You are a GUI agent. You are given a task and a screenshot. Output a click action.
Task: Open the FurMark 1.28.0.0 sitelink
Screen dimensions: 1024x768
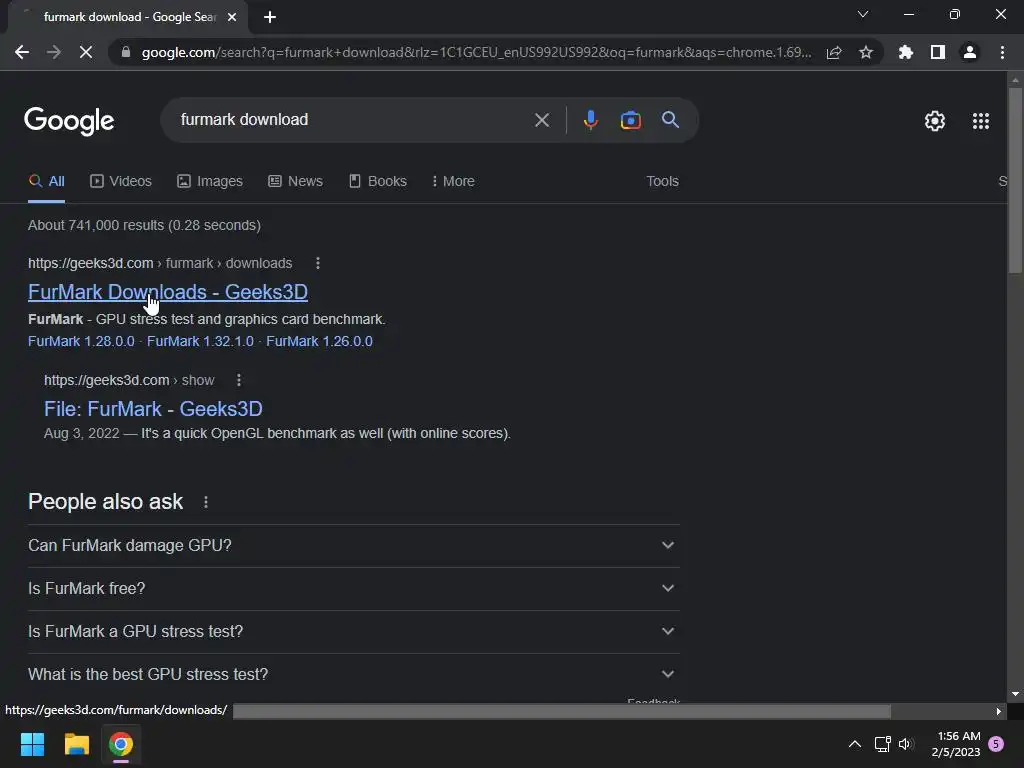[81, 342]
